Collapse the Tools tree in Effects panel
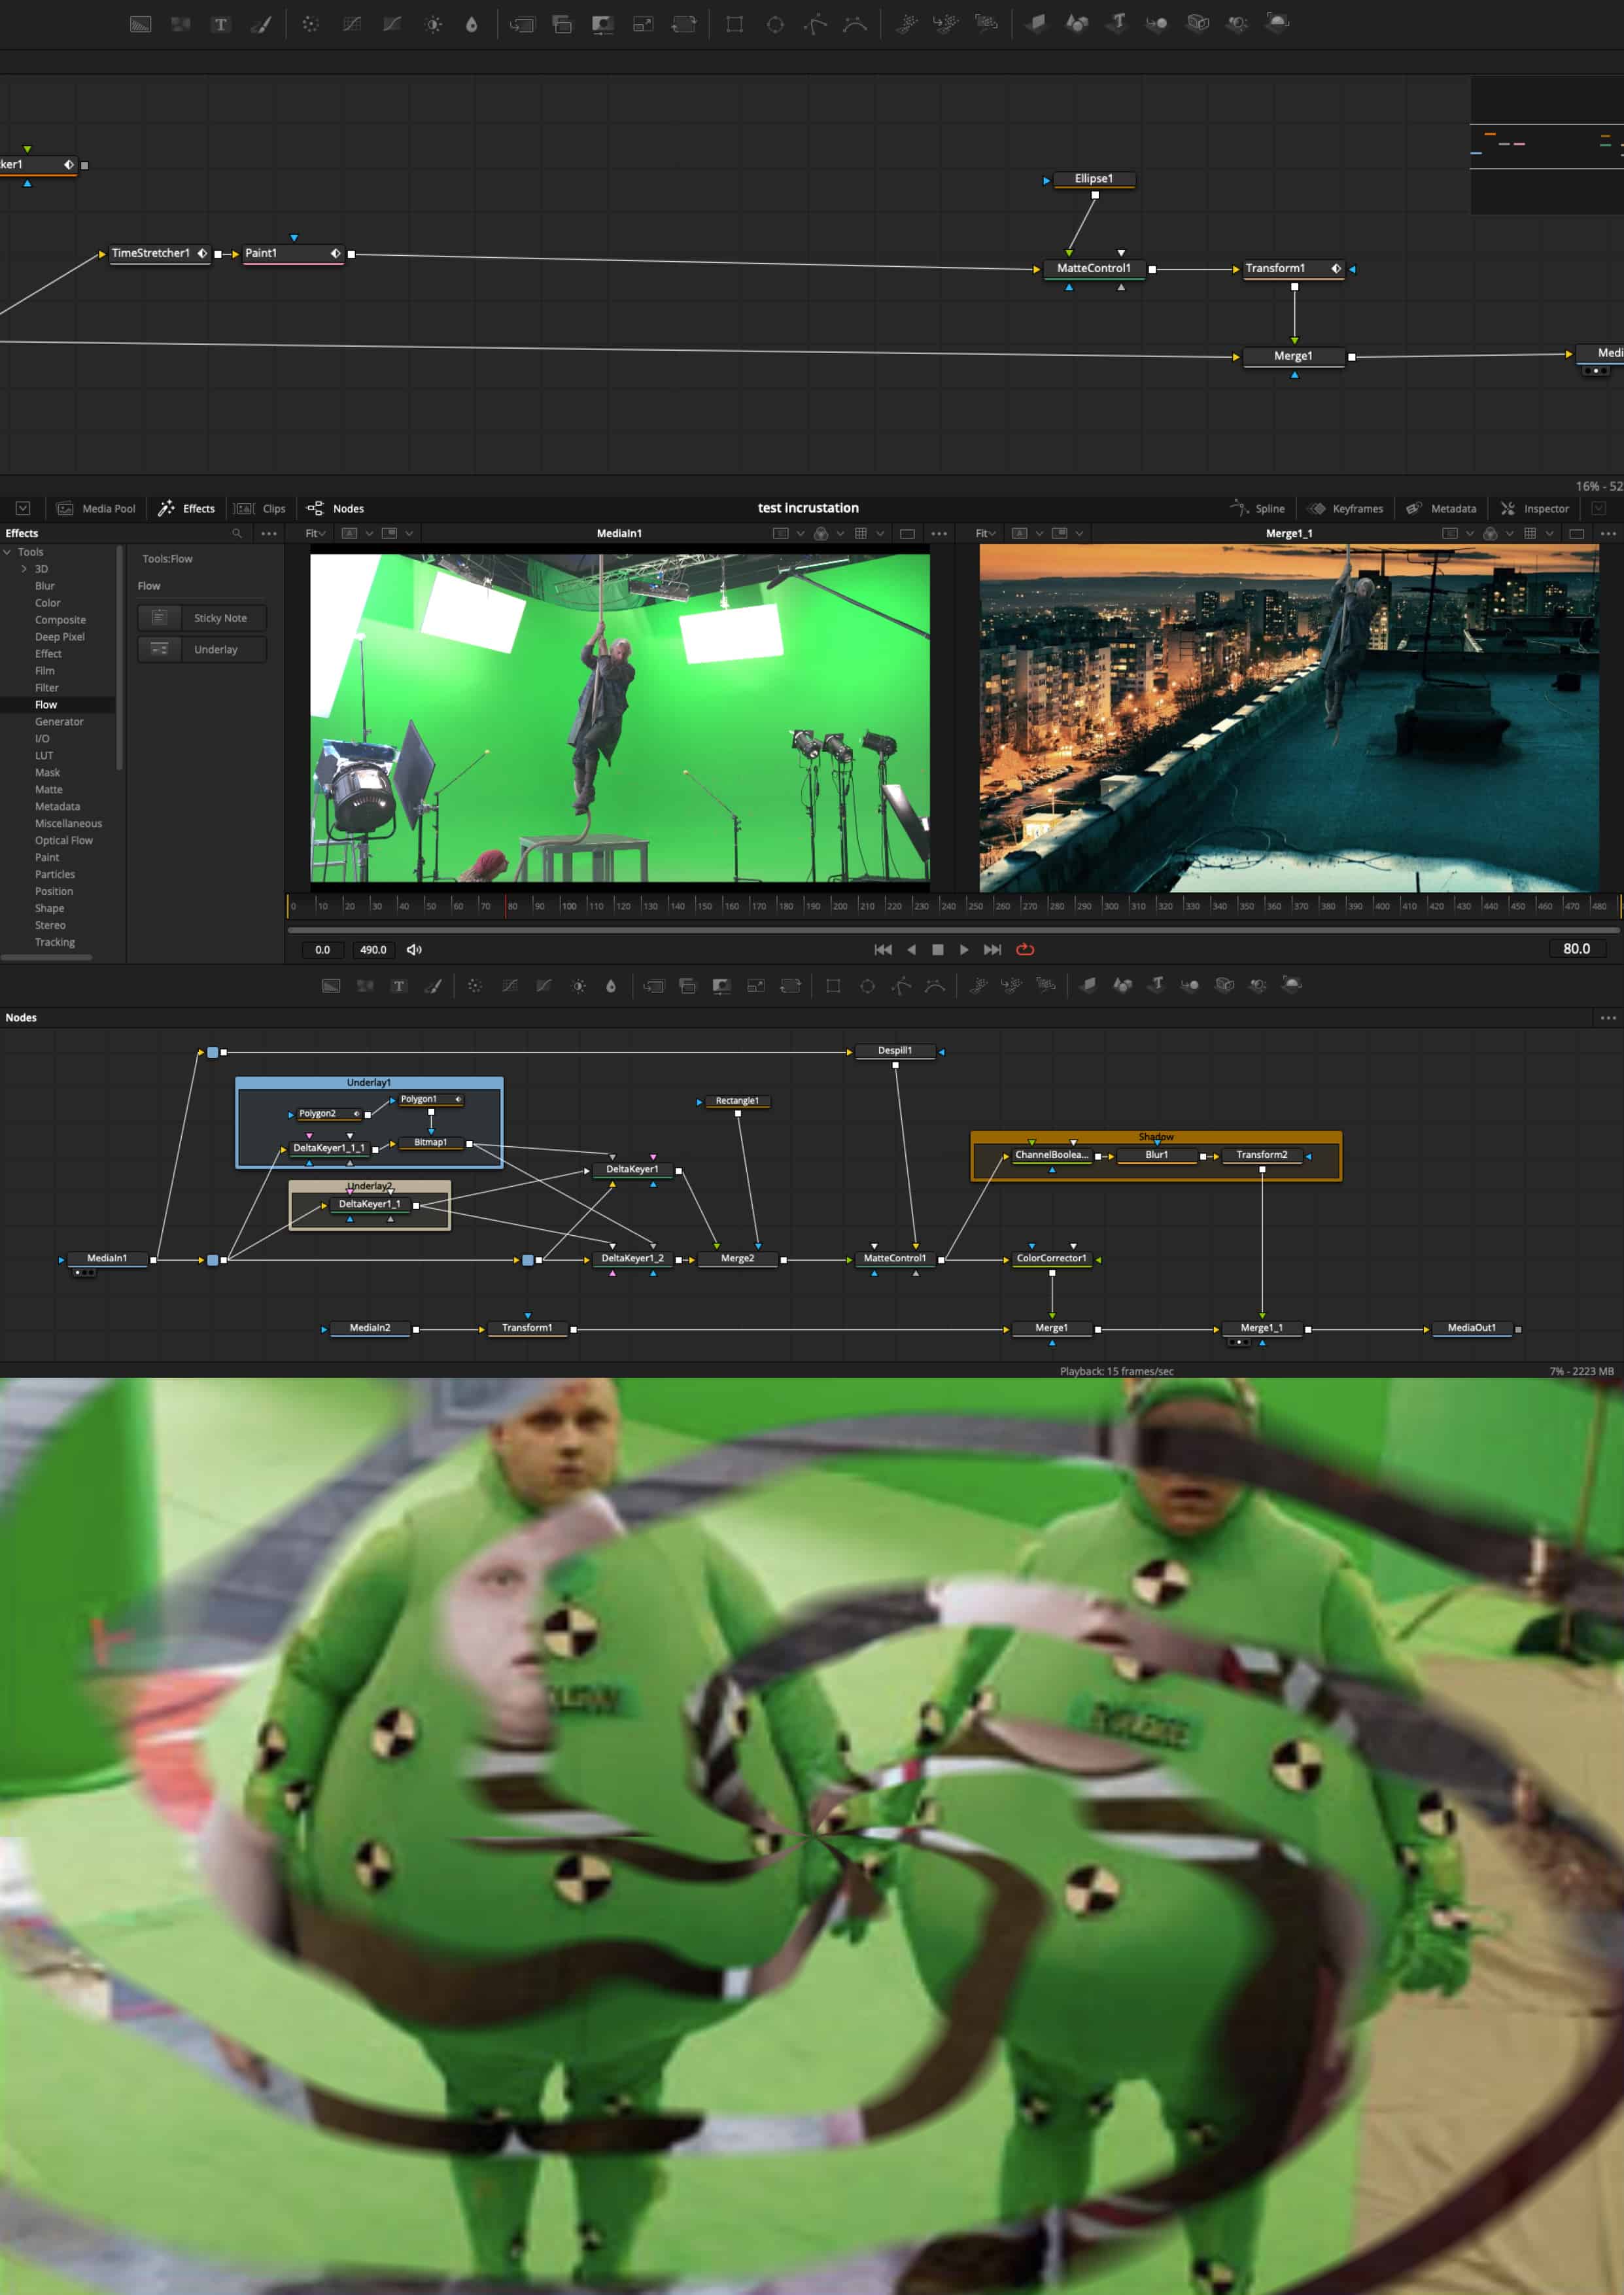Viewport: 1624px width, 2295px height. coord(8,552)
